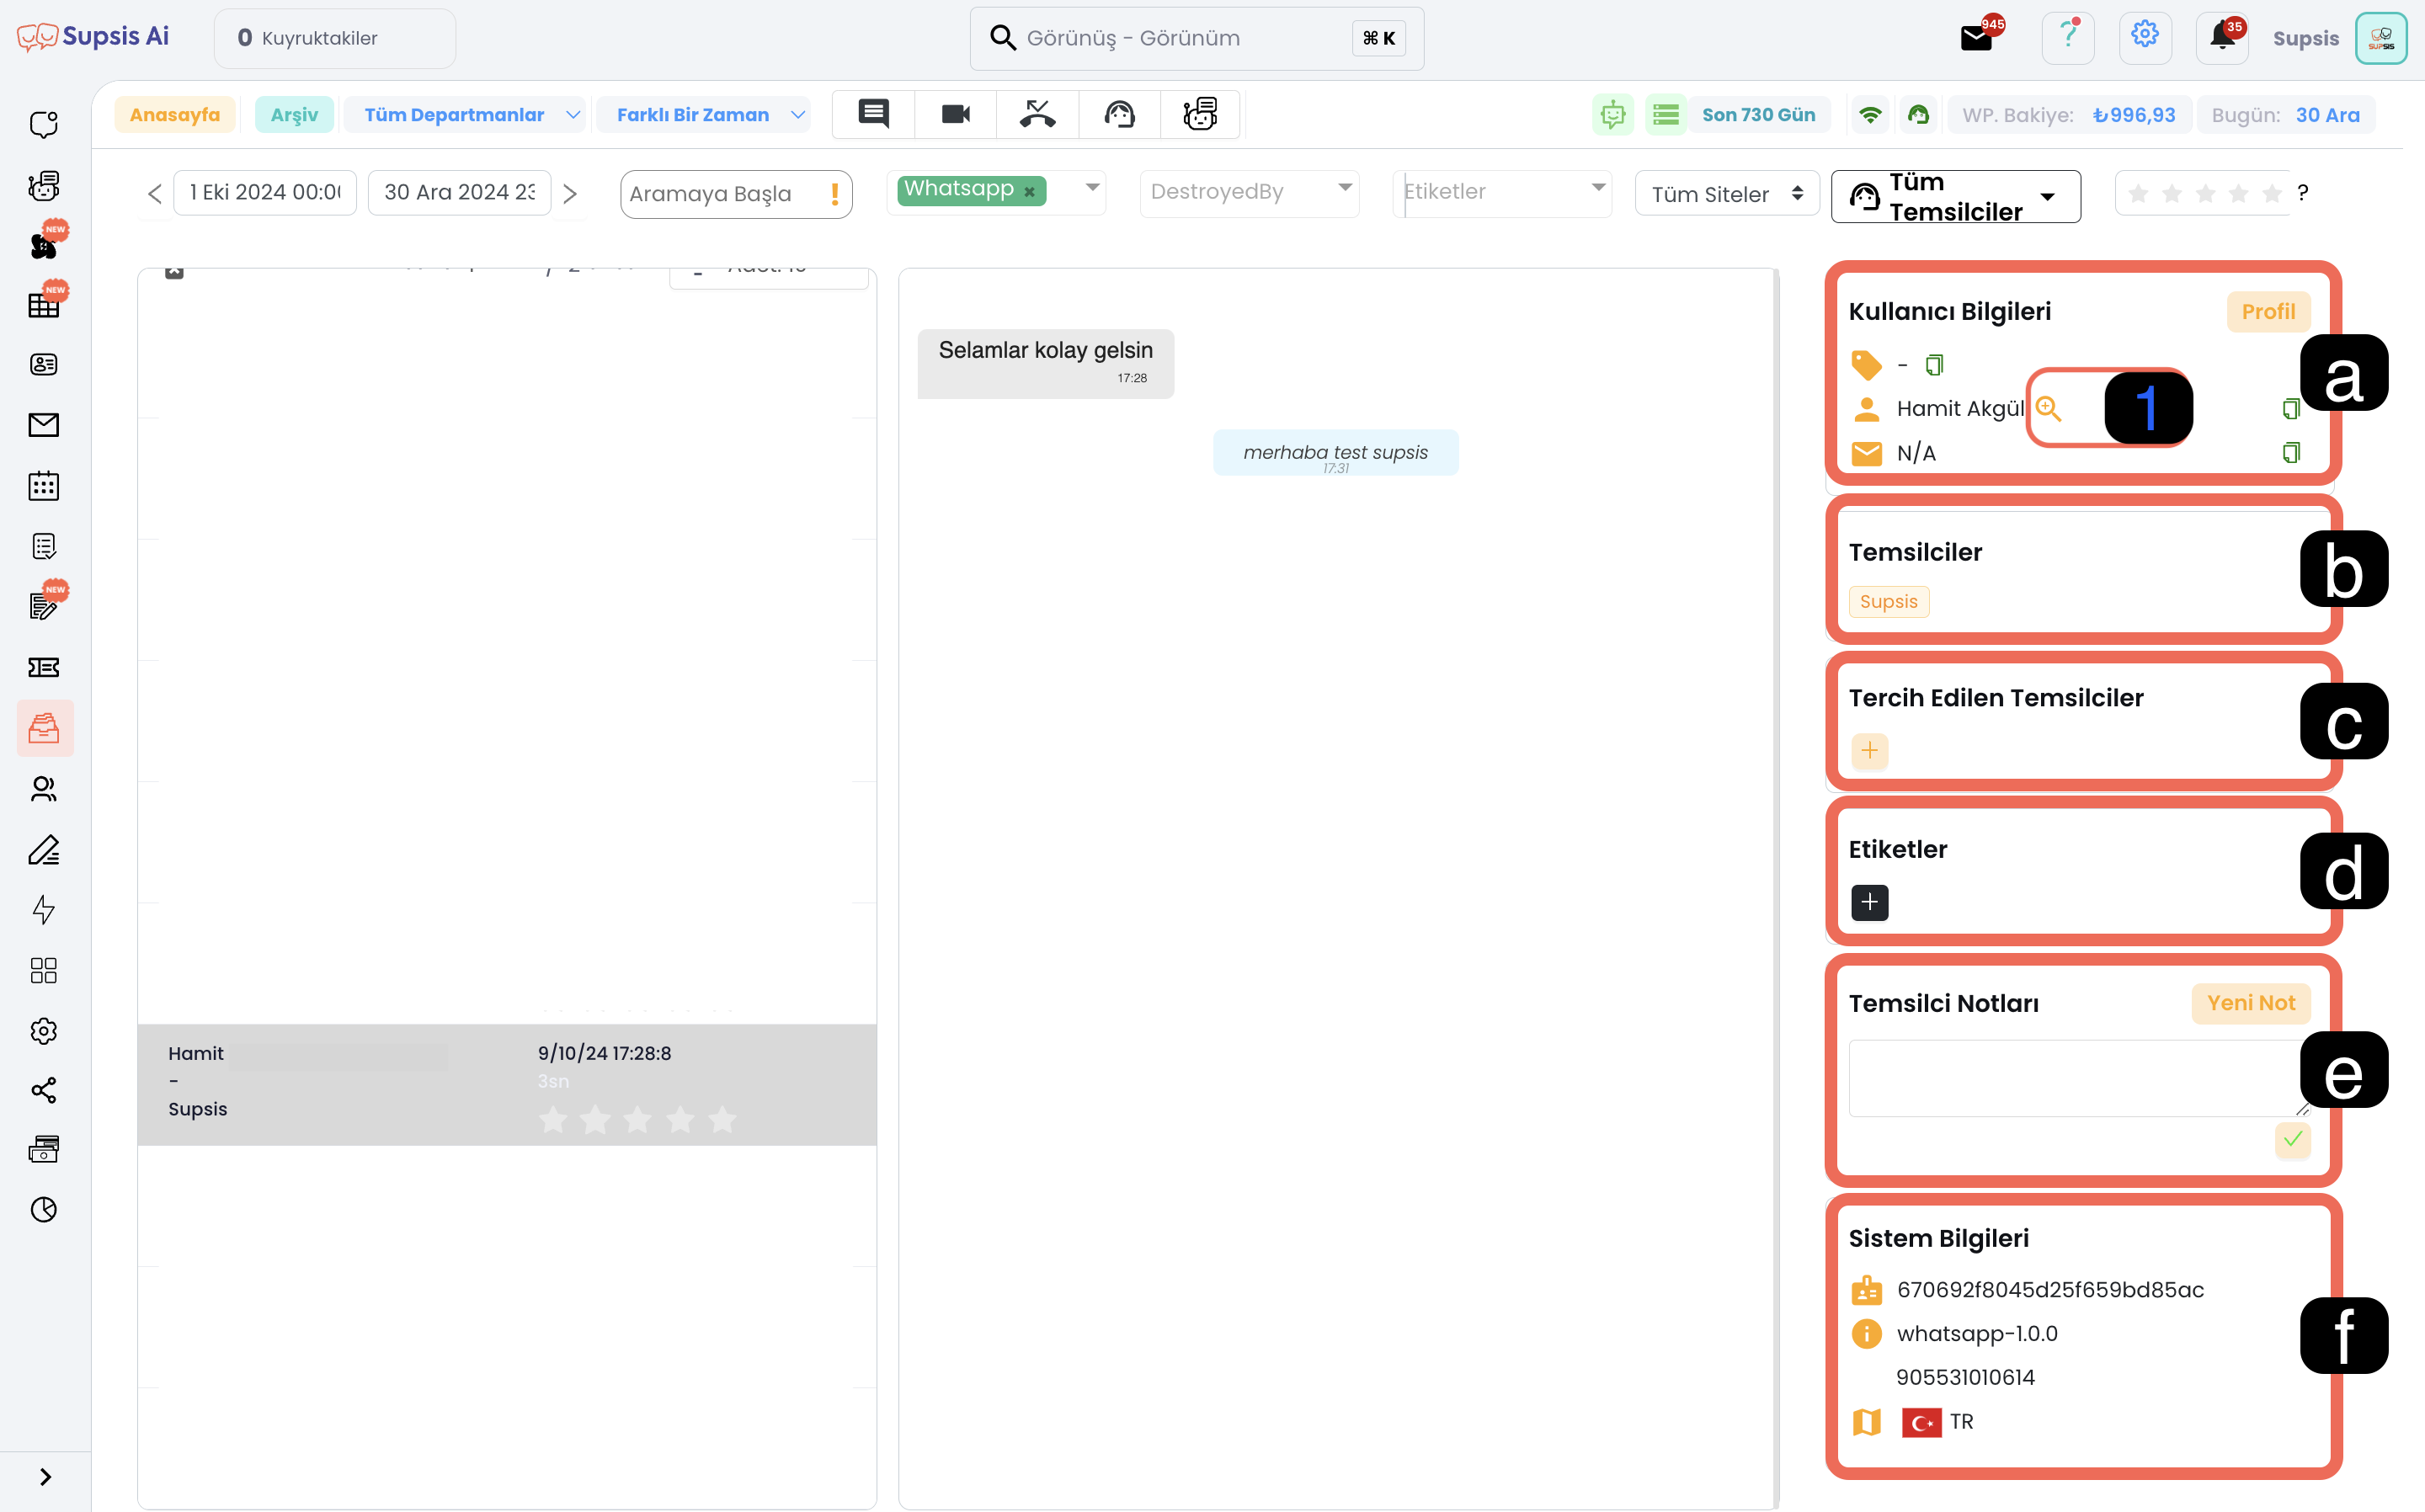The height and width of the screenshot is (1512, 2425).
Task: Open the Tüm Siteler selector
Action: 1727,194
